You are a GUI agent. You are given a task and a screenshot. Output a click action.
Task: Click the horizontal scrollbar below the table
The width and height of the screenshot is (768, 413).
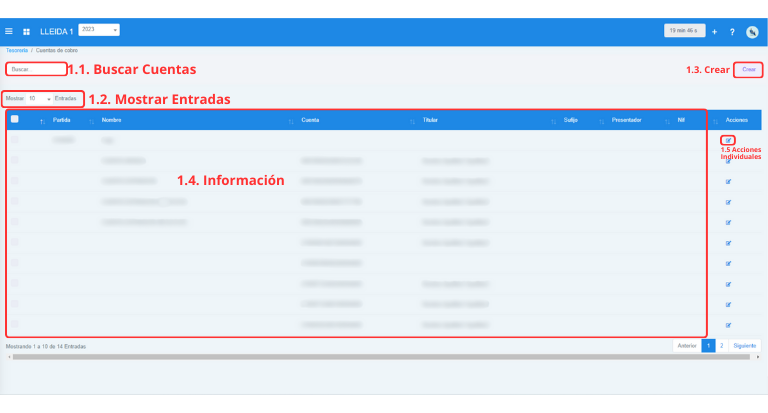coord(381,357)
